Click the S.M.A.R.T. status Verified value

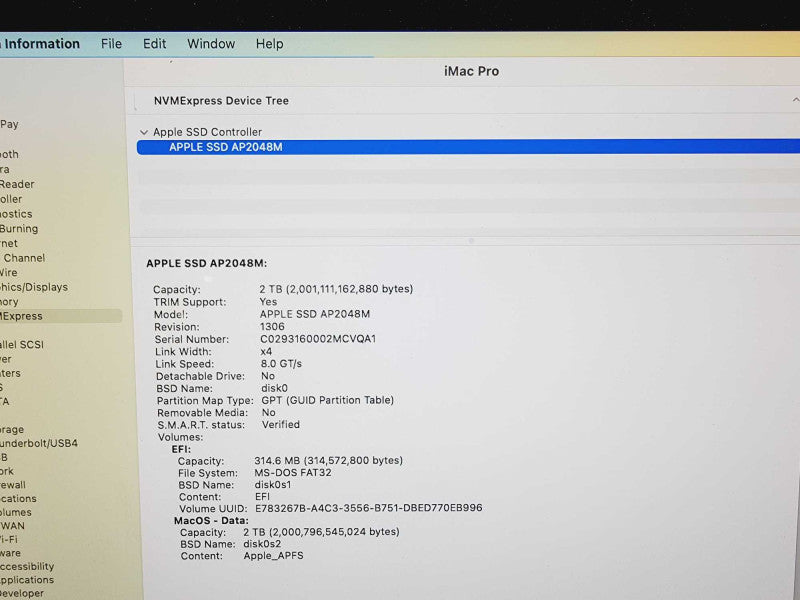(281, 424)
